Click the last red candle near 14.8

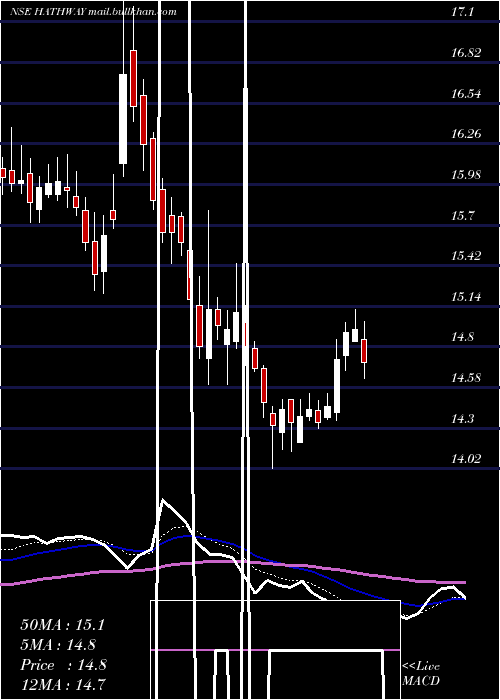click(x=364, y=351)
